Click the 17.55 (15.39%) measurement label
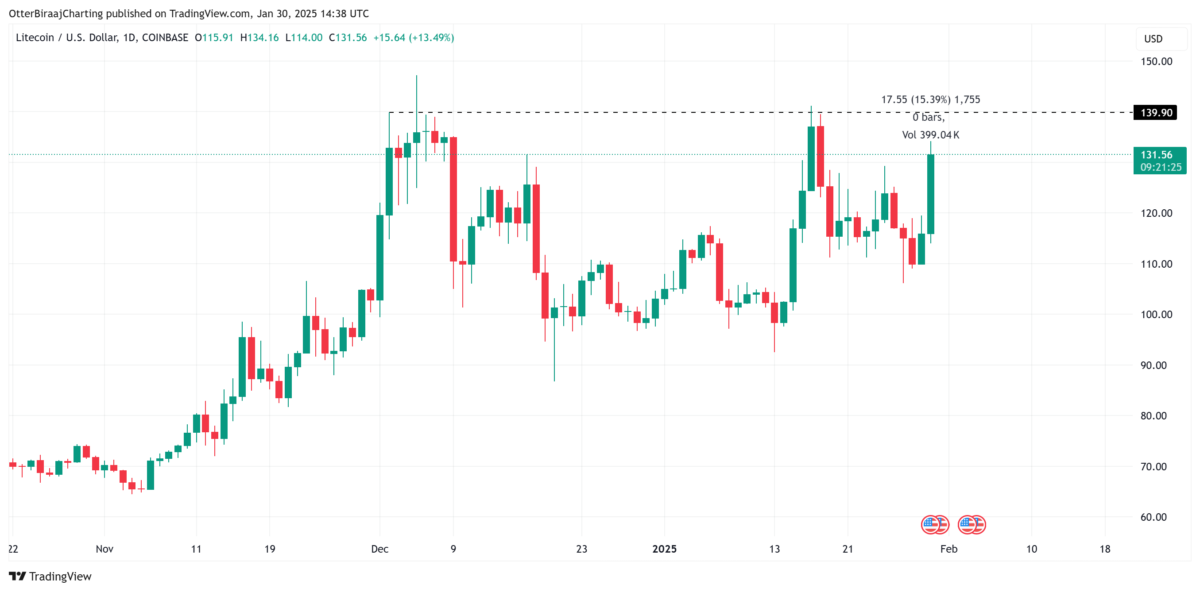1200x592 pixels. click(930, 100)
